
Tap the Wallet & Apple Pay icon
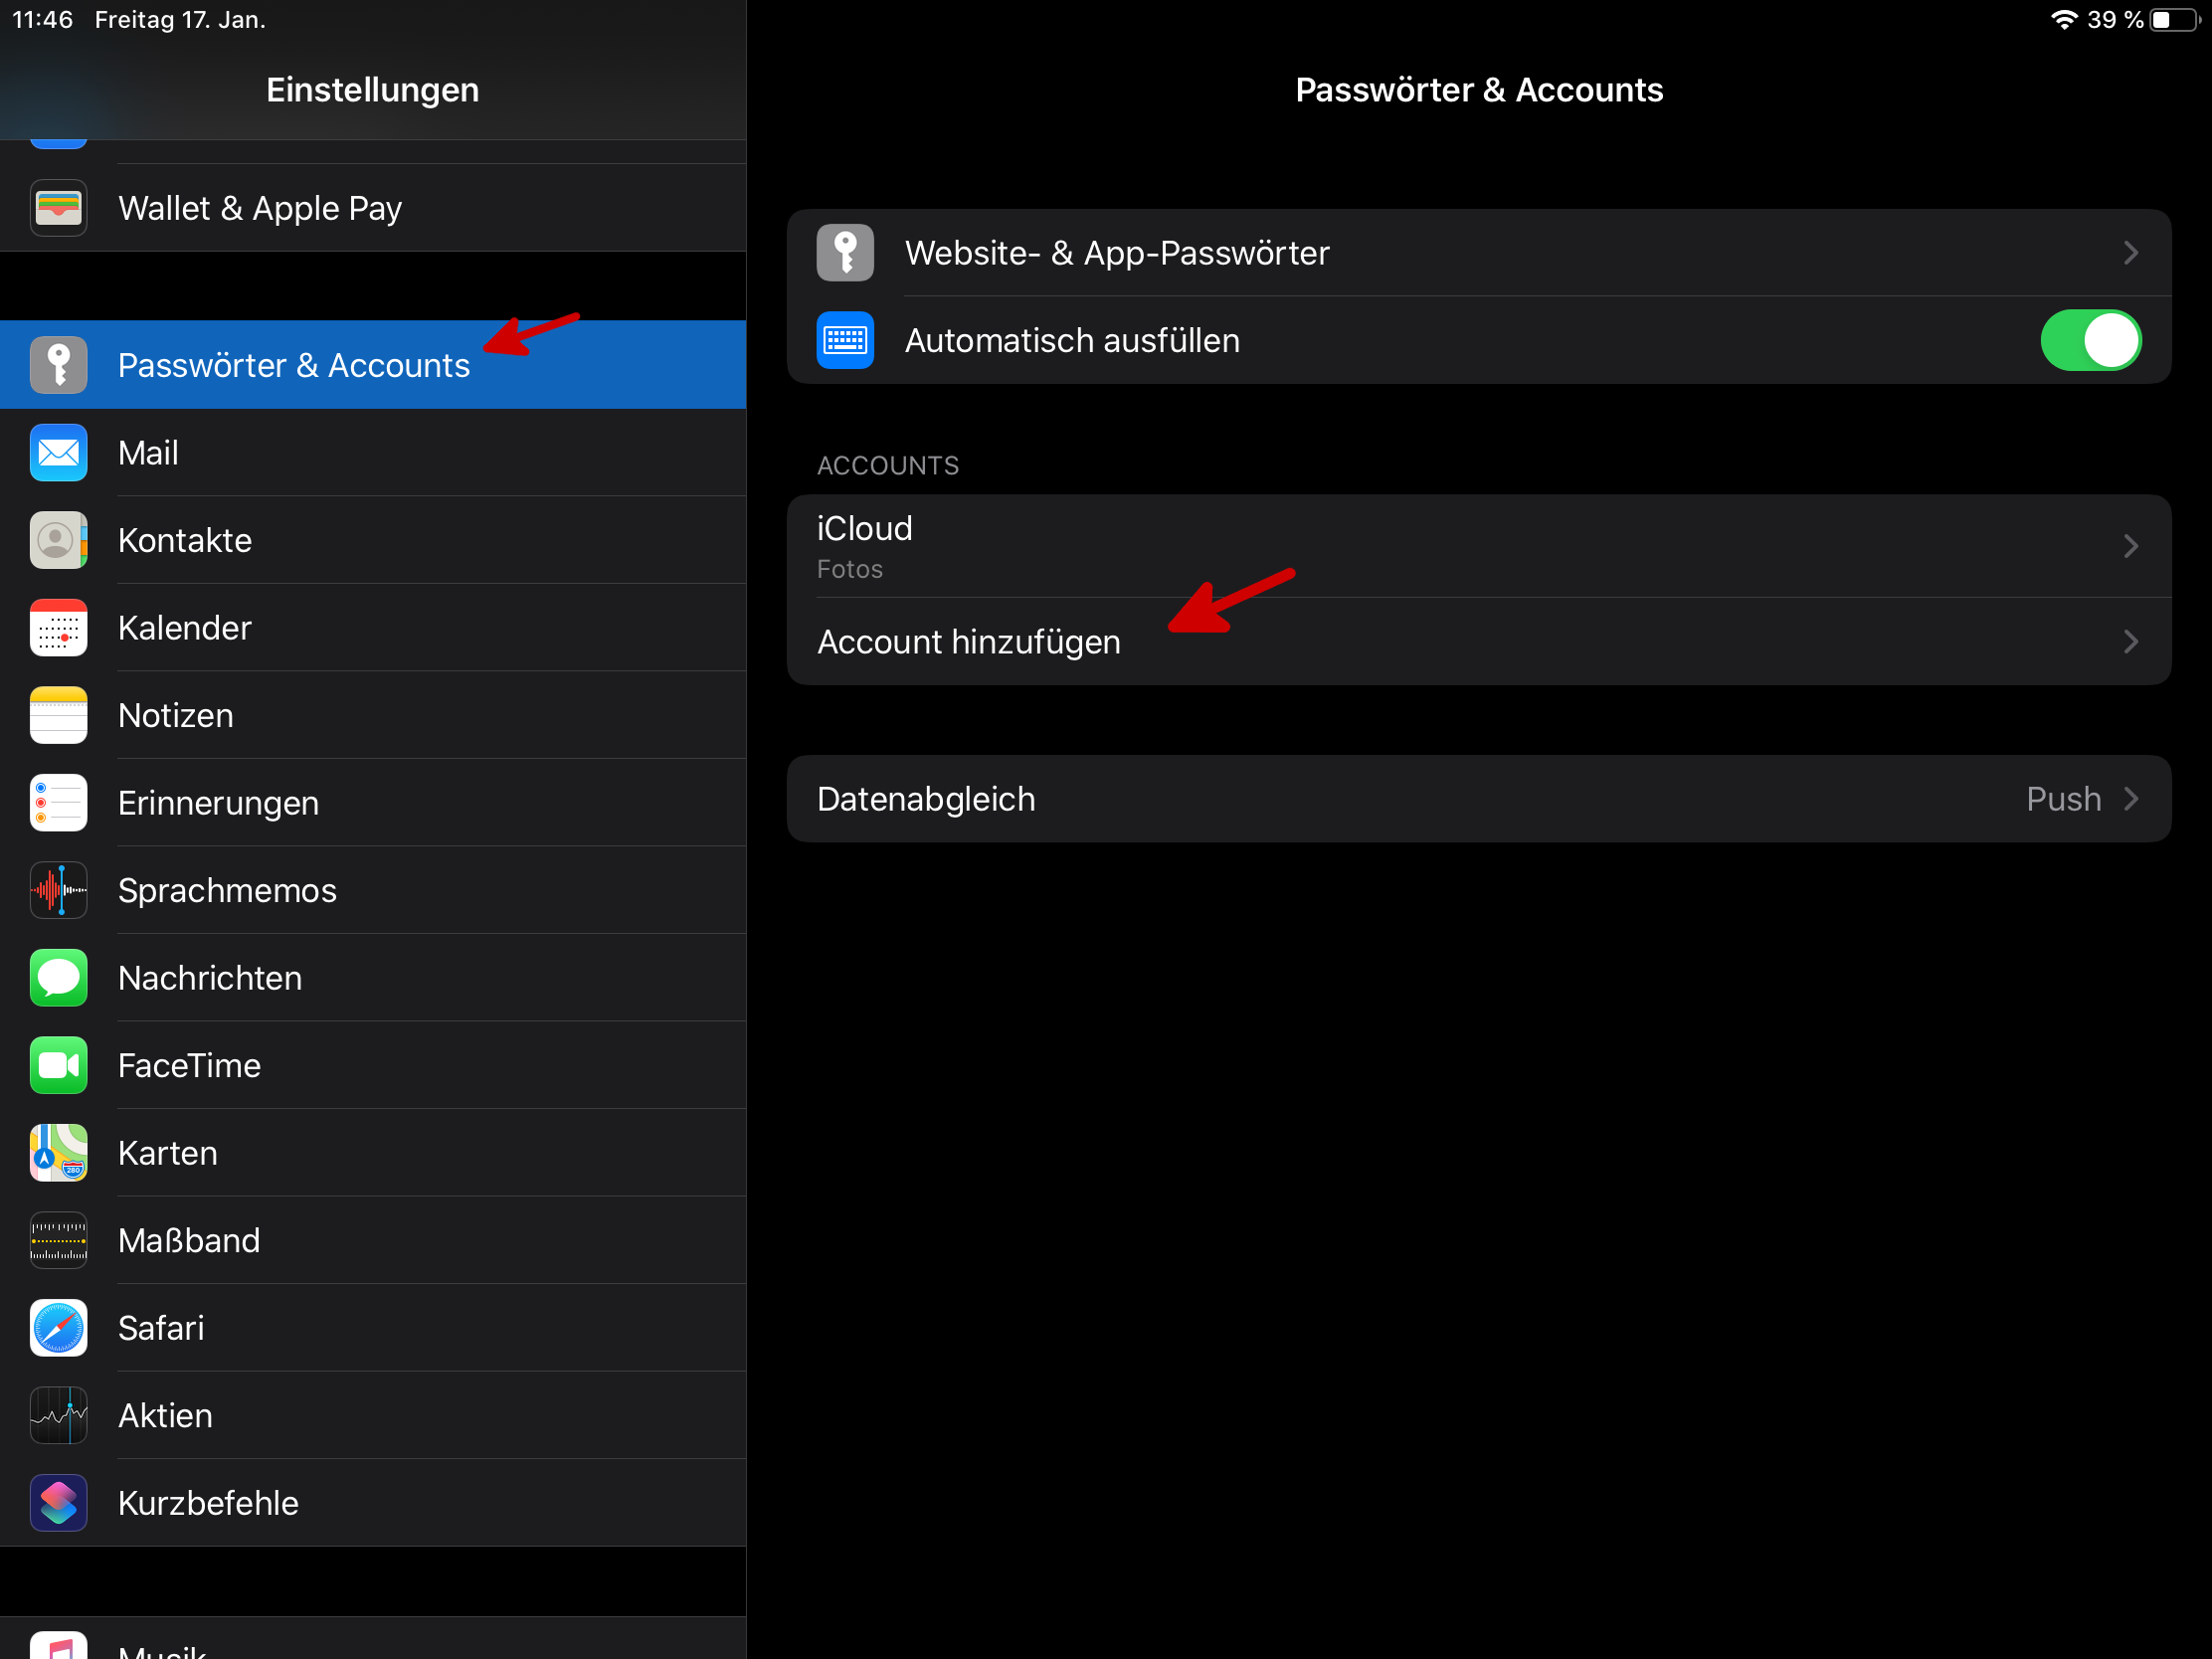click(58, 208)
